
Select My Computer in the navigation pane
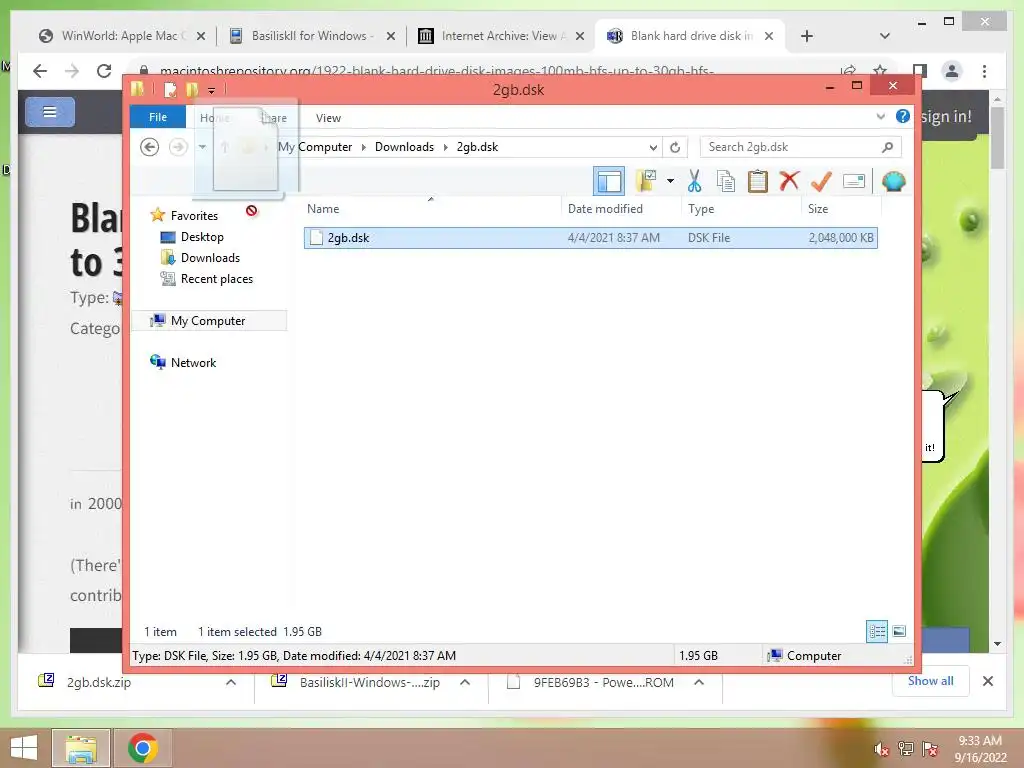coord(208,321)
